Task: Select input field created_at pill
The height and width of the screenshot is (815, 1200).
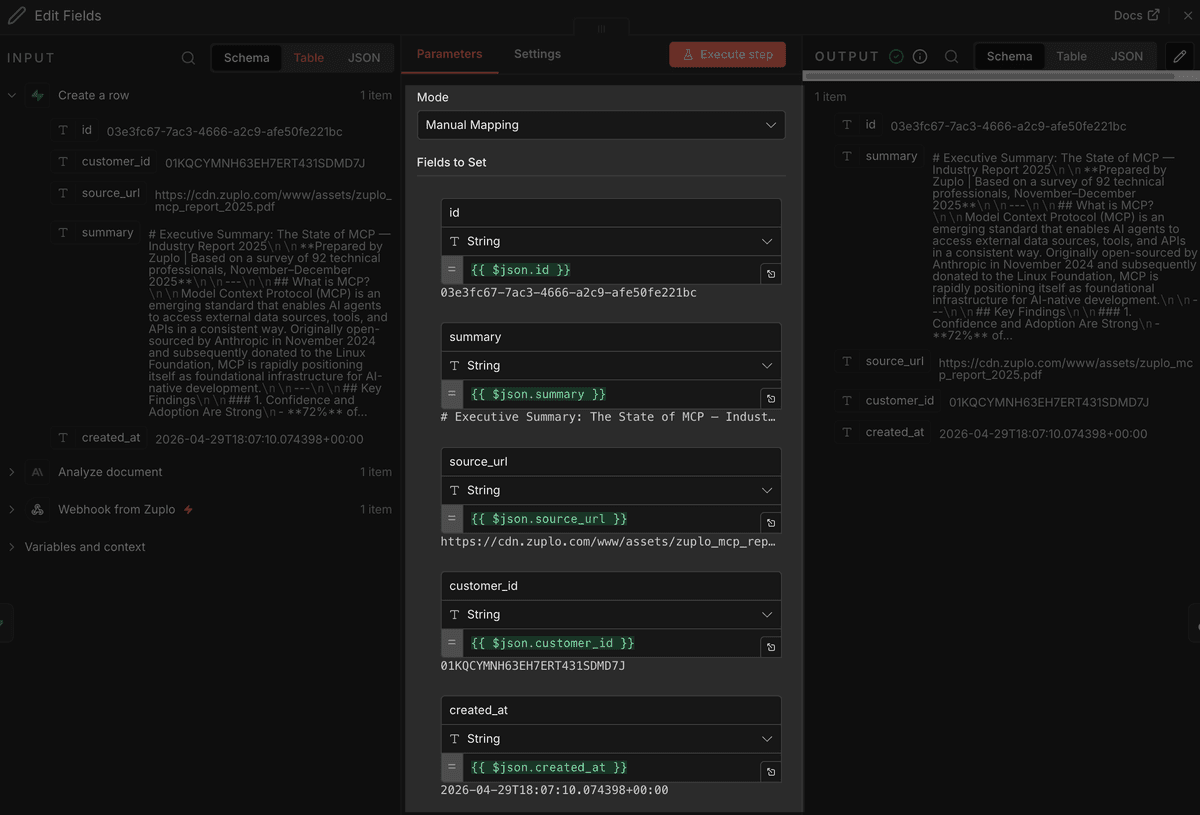Action: (x=100, y=438)
